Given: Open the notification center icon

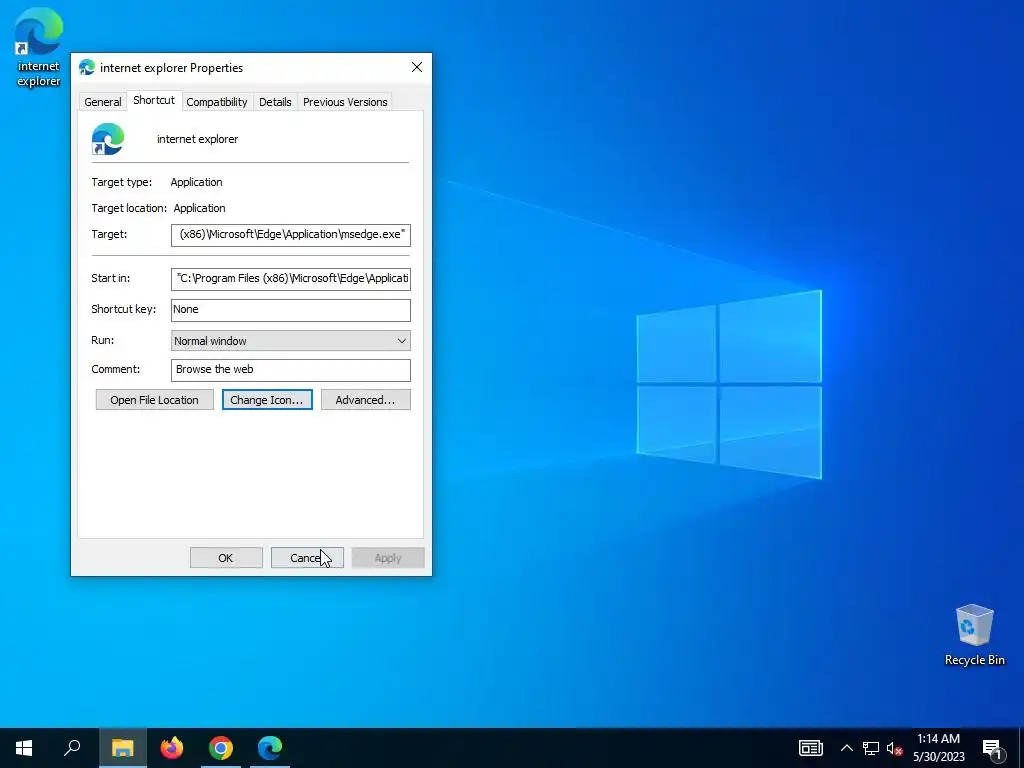Looking at the screenshot, I should [992, 748].
